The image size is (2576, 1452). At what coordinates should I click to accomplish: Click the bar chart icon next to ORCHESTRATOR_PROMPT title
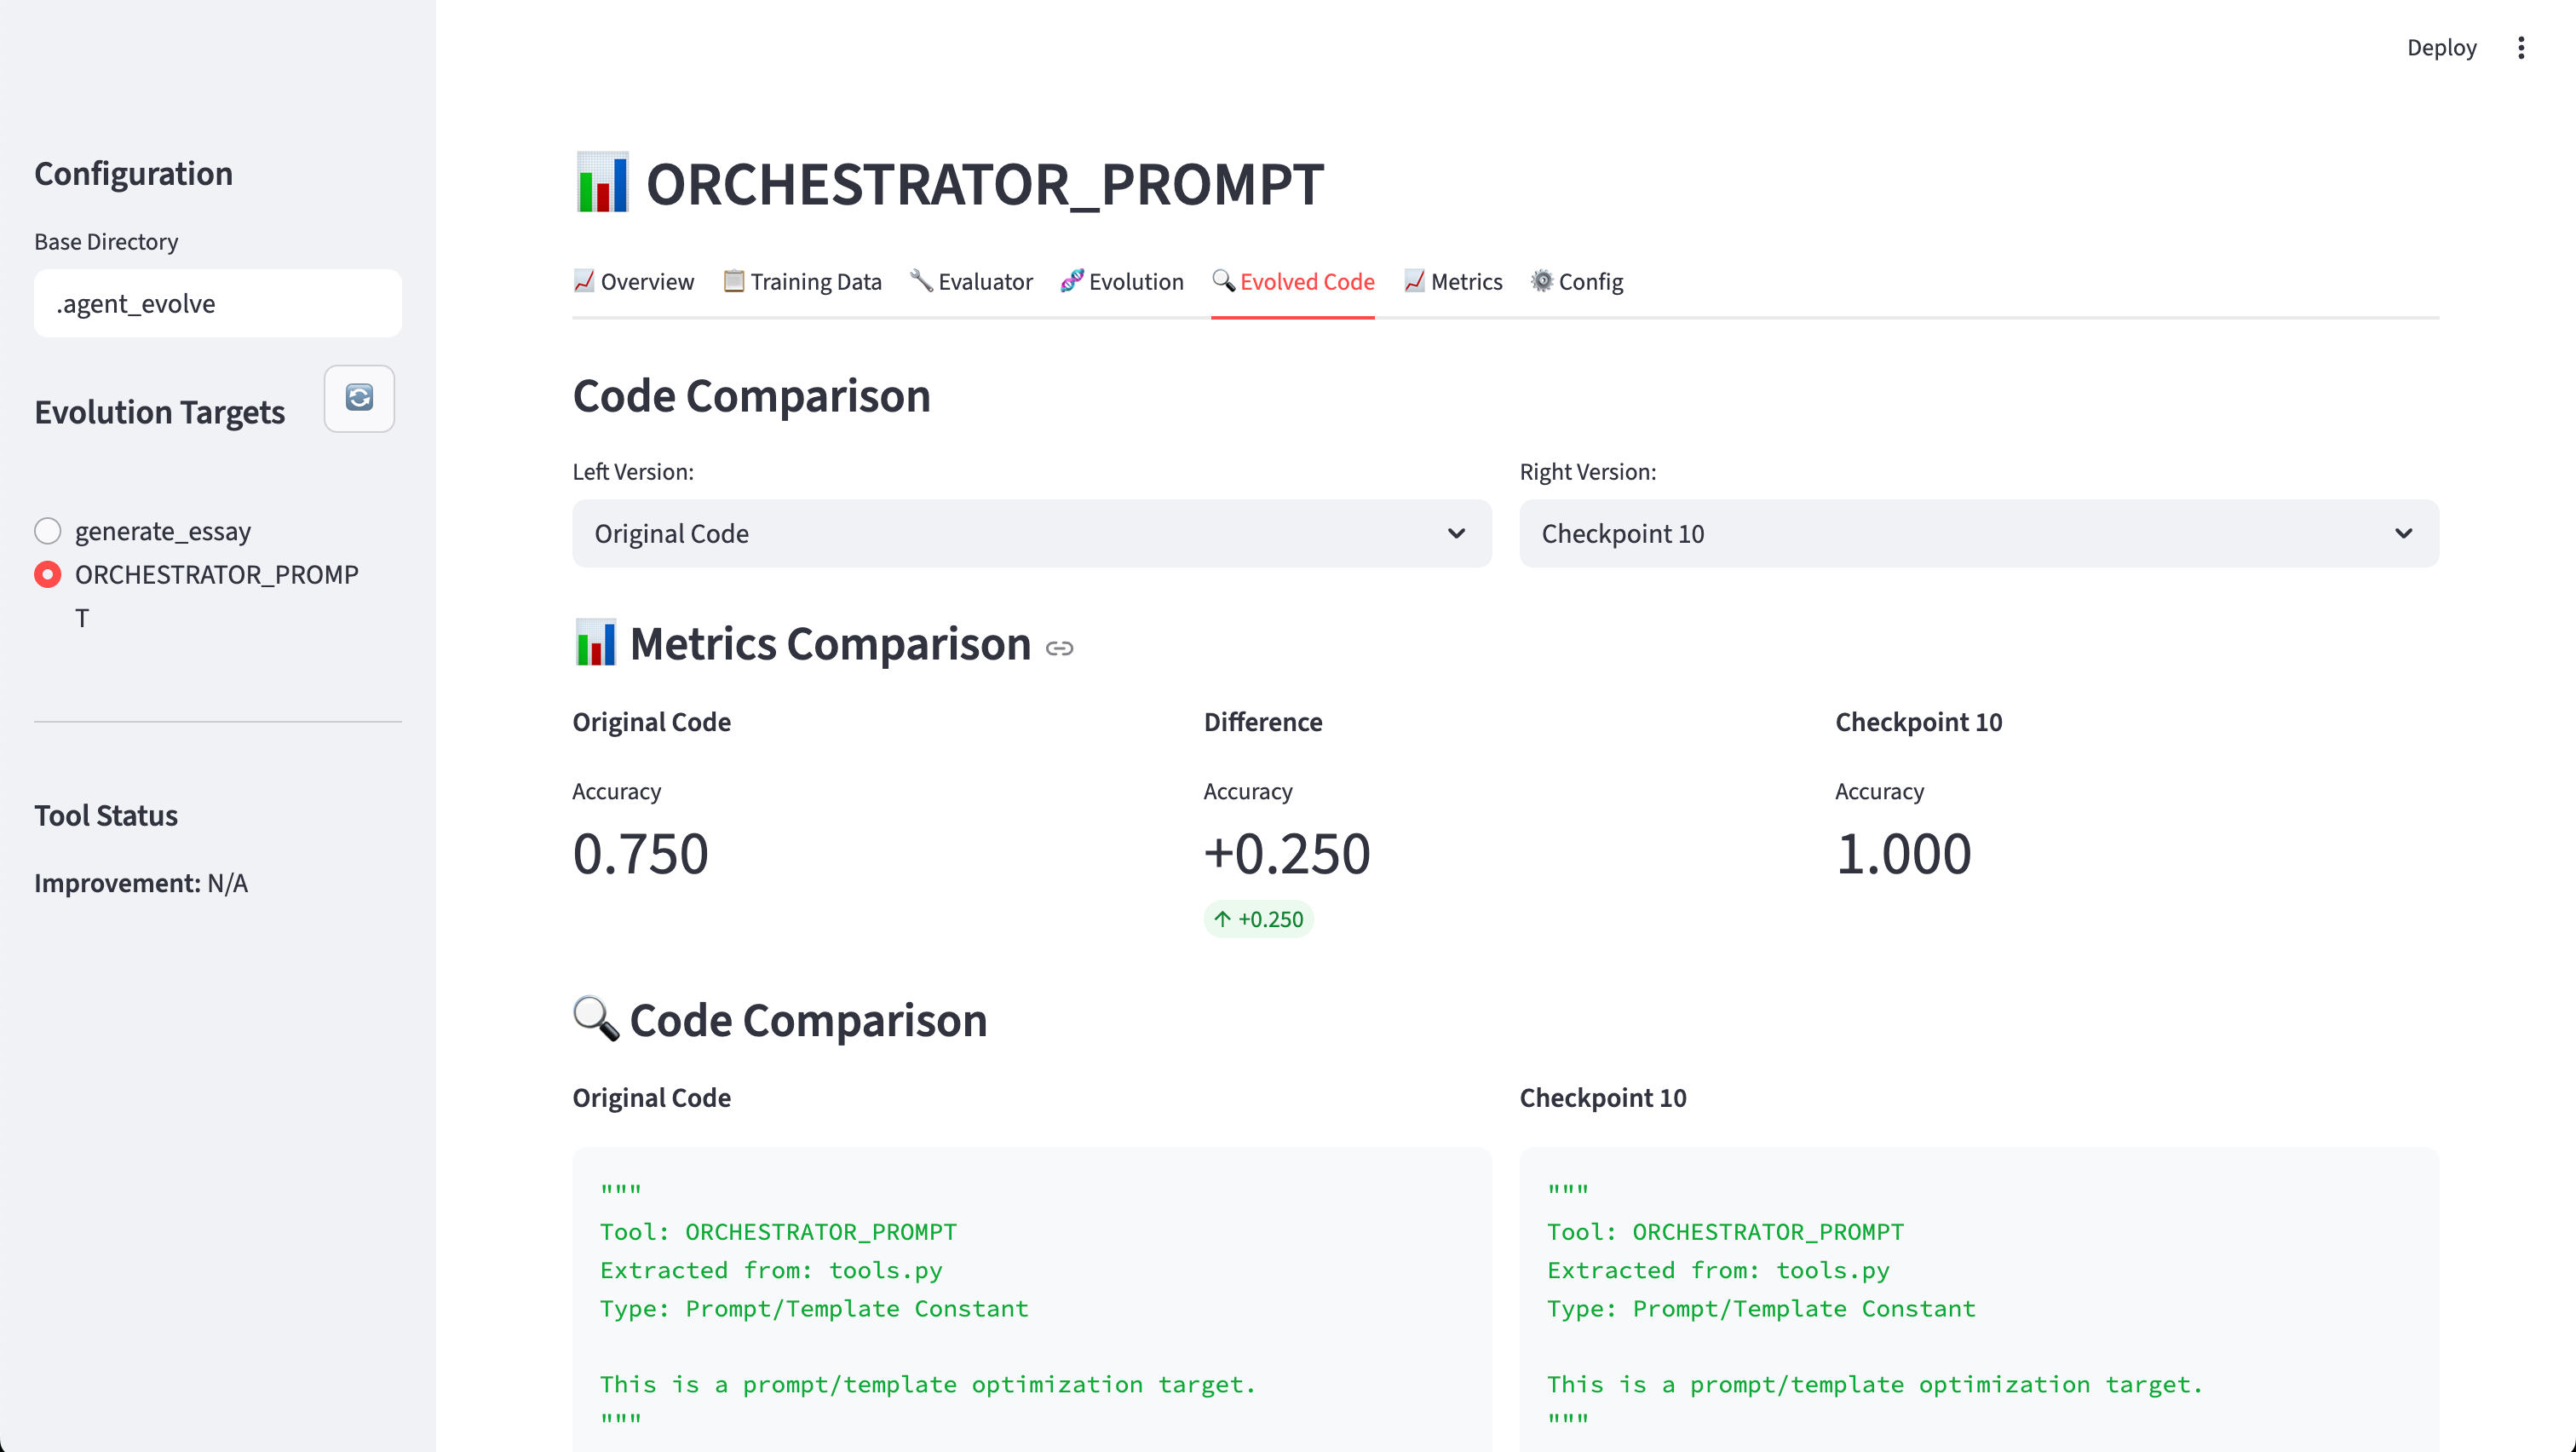pos(602,183)
